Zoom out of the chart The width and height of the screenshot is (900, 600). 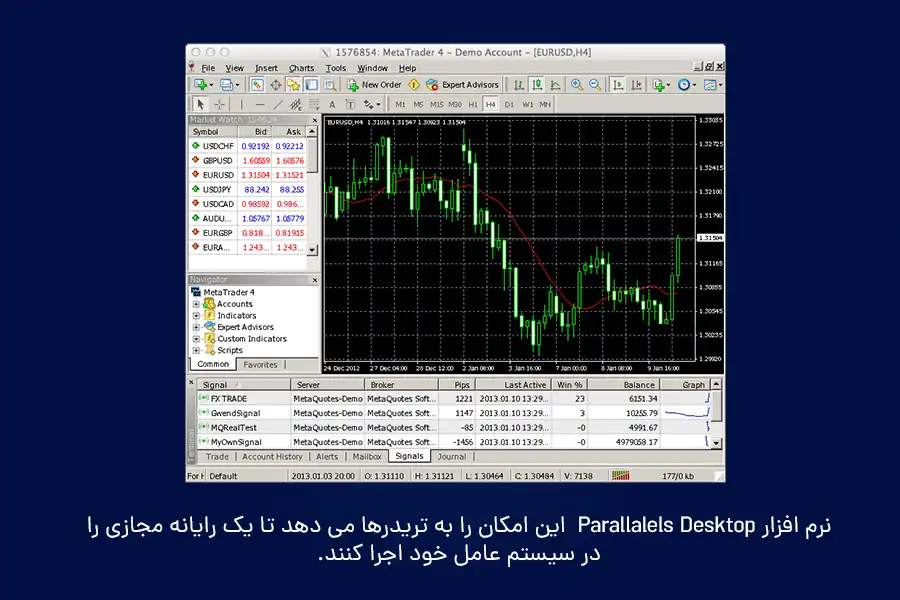tap(595, 85)
